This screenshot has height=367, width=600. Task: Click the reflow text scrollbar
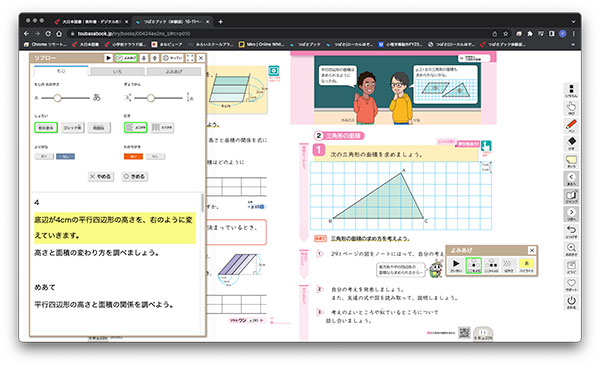pyautogui.click(x=202, y=203)
